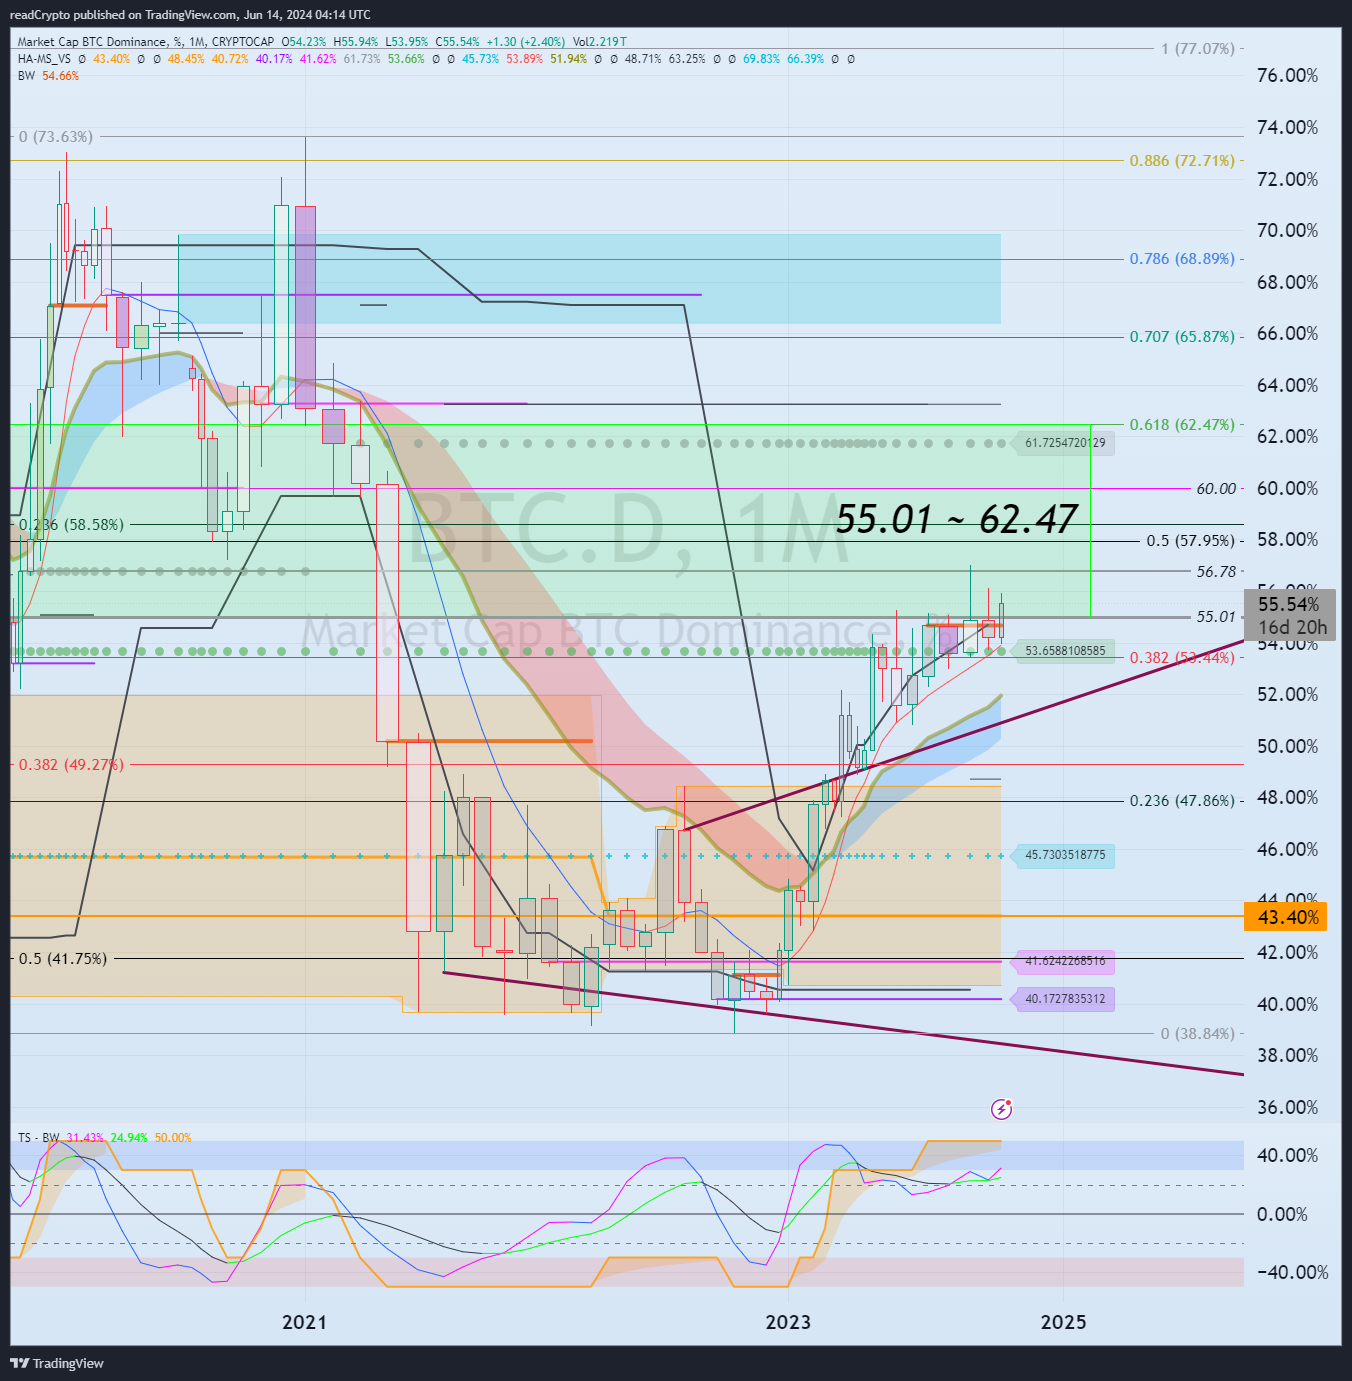This screenshot has width=1352, height=1381.
Task: Select the TS - BW 24.94% value
Action: (x=129, y=1138)
